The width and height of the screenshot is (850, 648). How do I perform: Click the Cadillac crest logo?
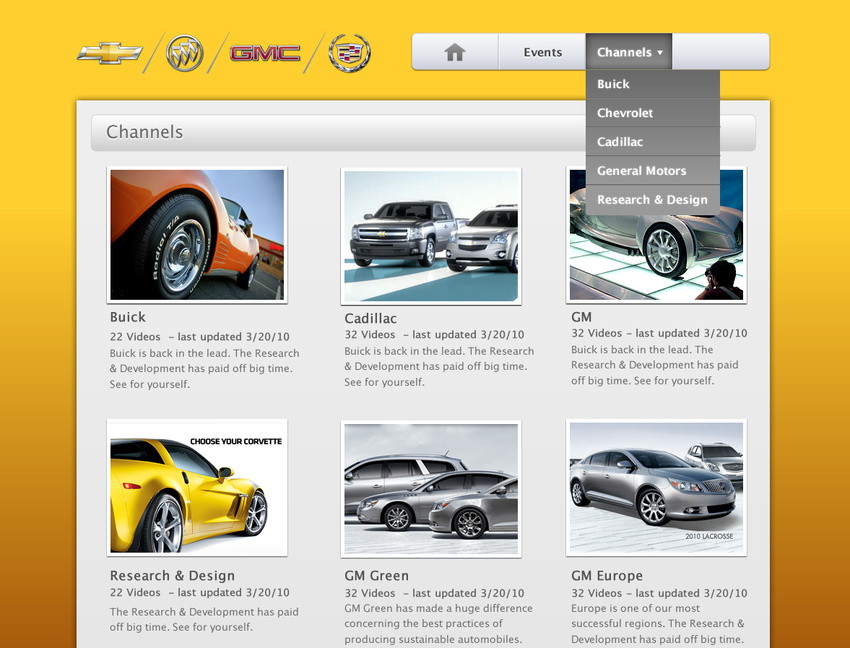click(x=350, y=53)
